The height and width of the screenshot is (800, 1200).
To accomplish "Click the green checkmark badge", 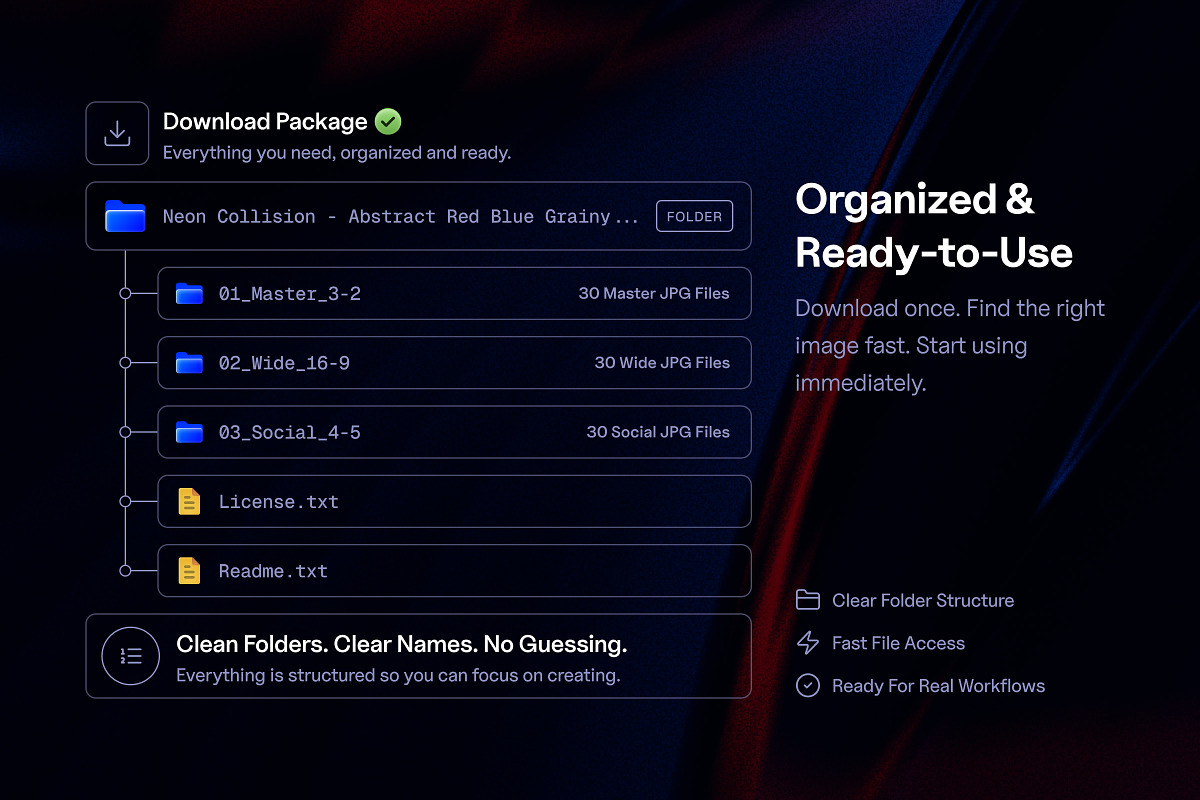I will pos(388,122).
